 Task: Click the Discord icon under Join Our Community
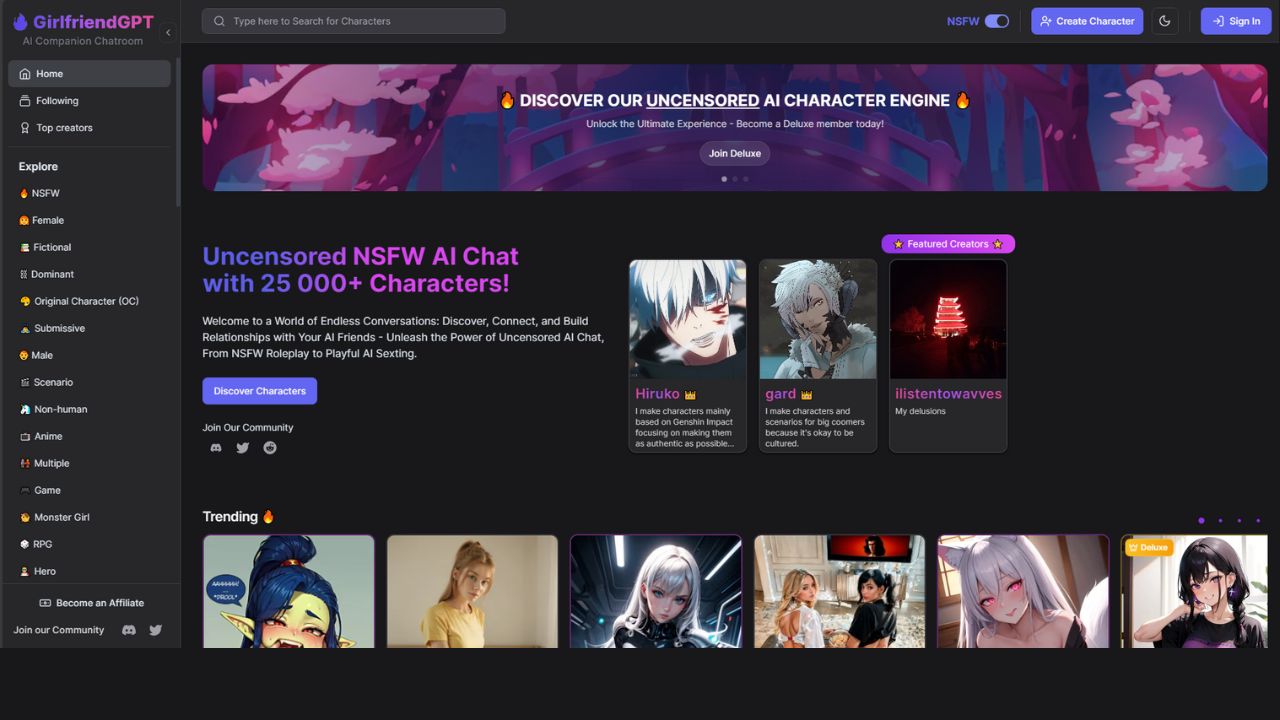[216, 448]
